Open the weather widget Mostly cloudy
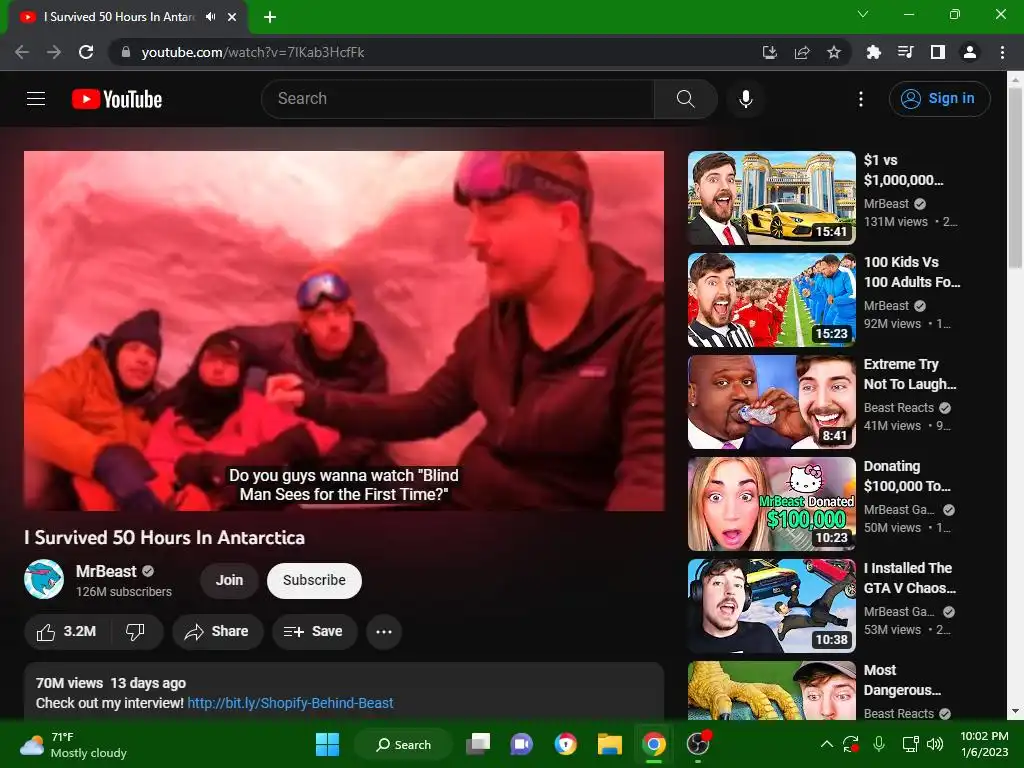 coord(73,745)
